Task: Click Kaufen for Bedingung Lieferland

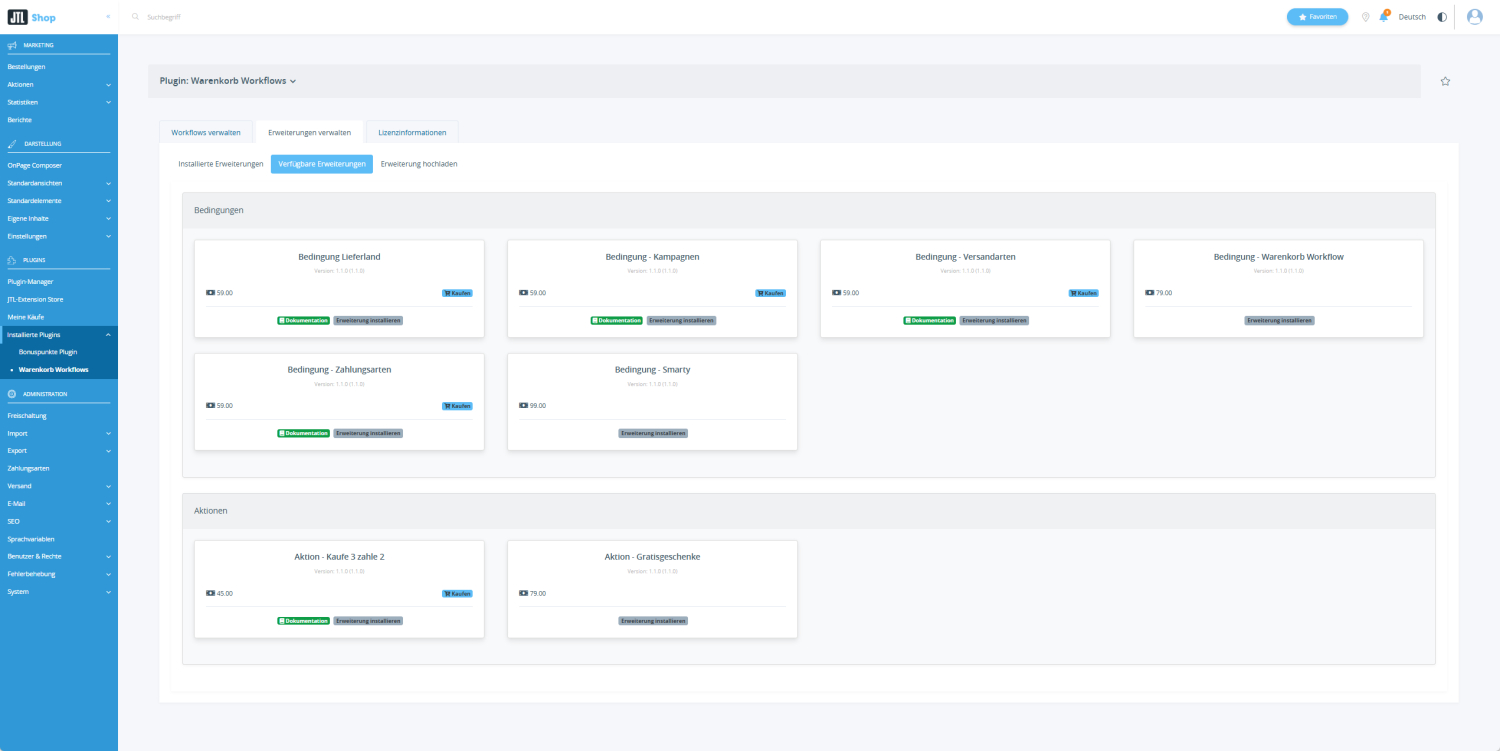Action: tap(457, 293)
